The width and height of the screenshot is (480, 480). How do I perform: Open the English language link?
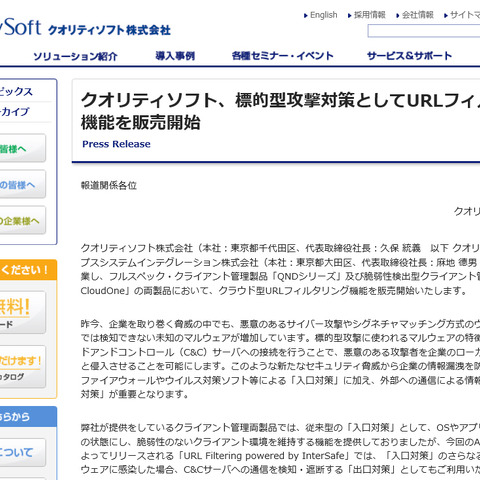click(x=323, y=15)
